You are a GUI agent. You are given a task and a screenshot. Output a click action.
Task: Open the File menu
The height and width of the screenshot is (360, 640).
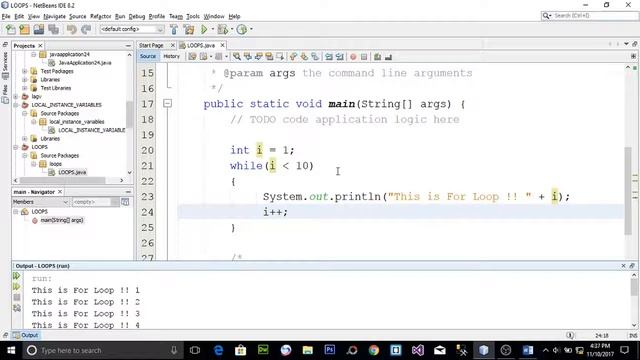tap(6, 16)
